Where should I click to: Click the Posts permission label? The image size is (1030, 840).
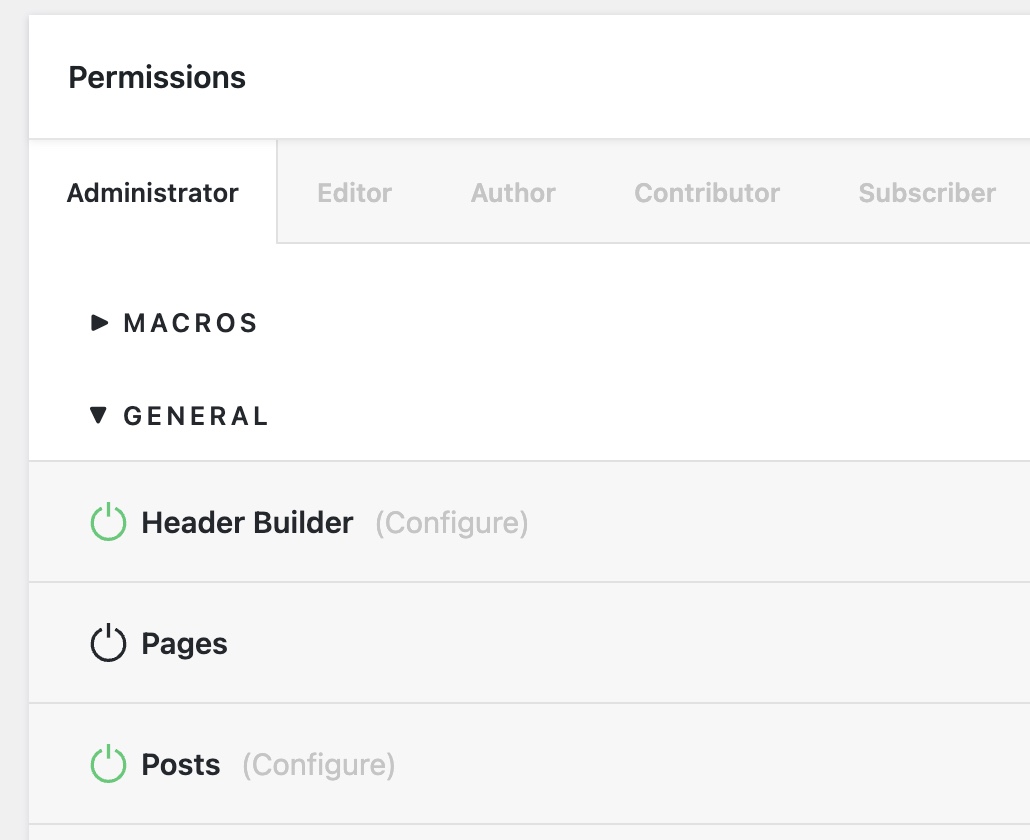tap(181, 765)
